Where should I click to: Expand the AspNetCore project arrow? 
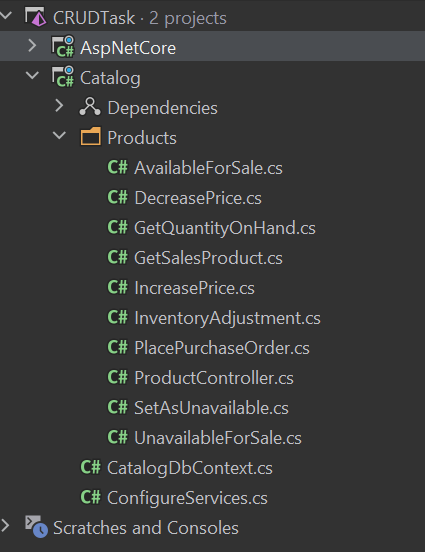pyautogui.click(x=32, y=46)
